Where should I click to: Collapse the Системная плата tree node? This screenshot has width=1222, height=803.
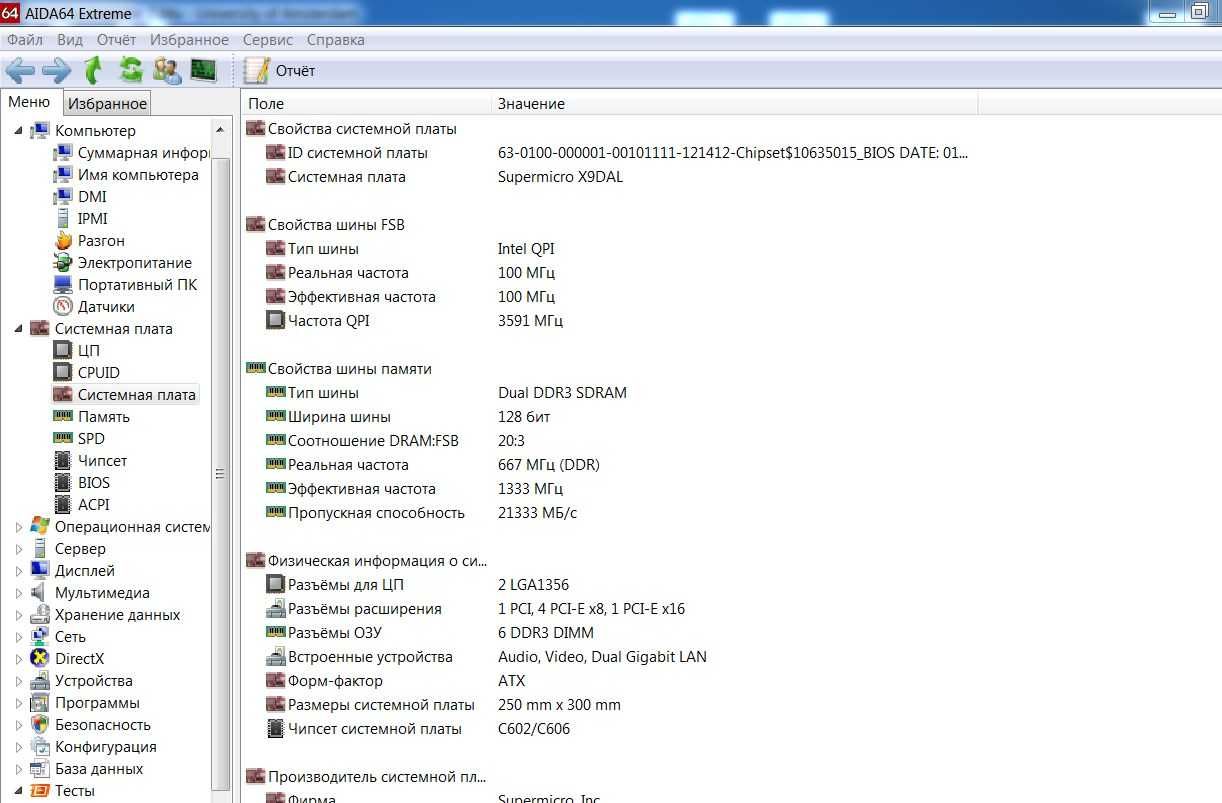(x=19, y=328)
